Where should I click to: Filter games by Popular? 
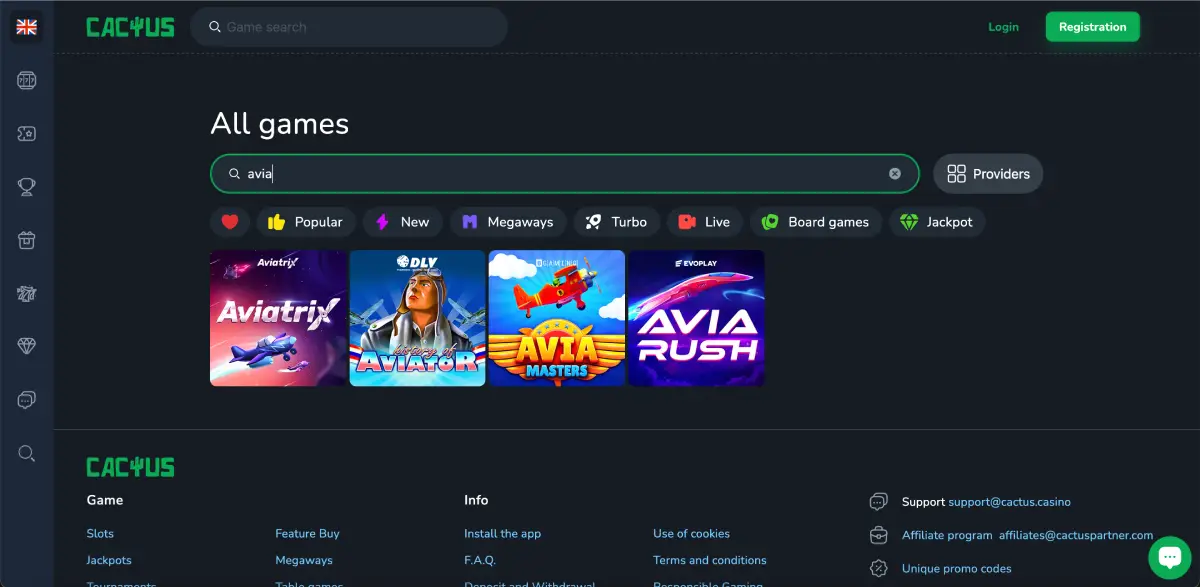pyautogui.click(x=305, y=222)
